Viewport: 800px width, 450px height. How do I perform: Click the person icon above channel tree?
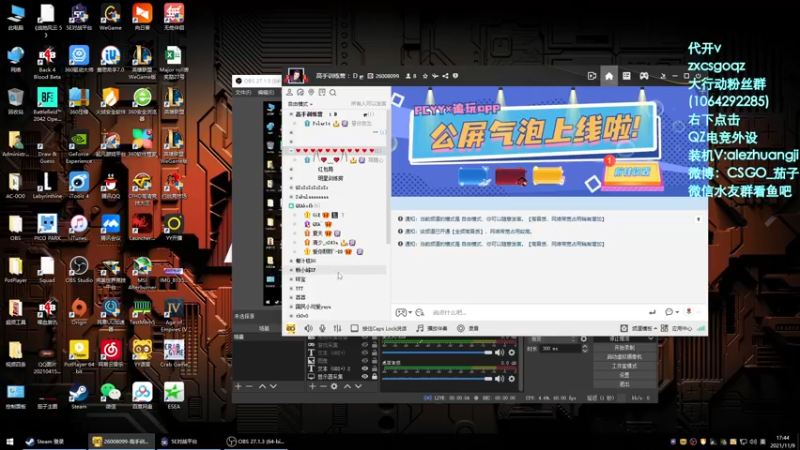(x=289, y=92)
